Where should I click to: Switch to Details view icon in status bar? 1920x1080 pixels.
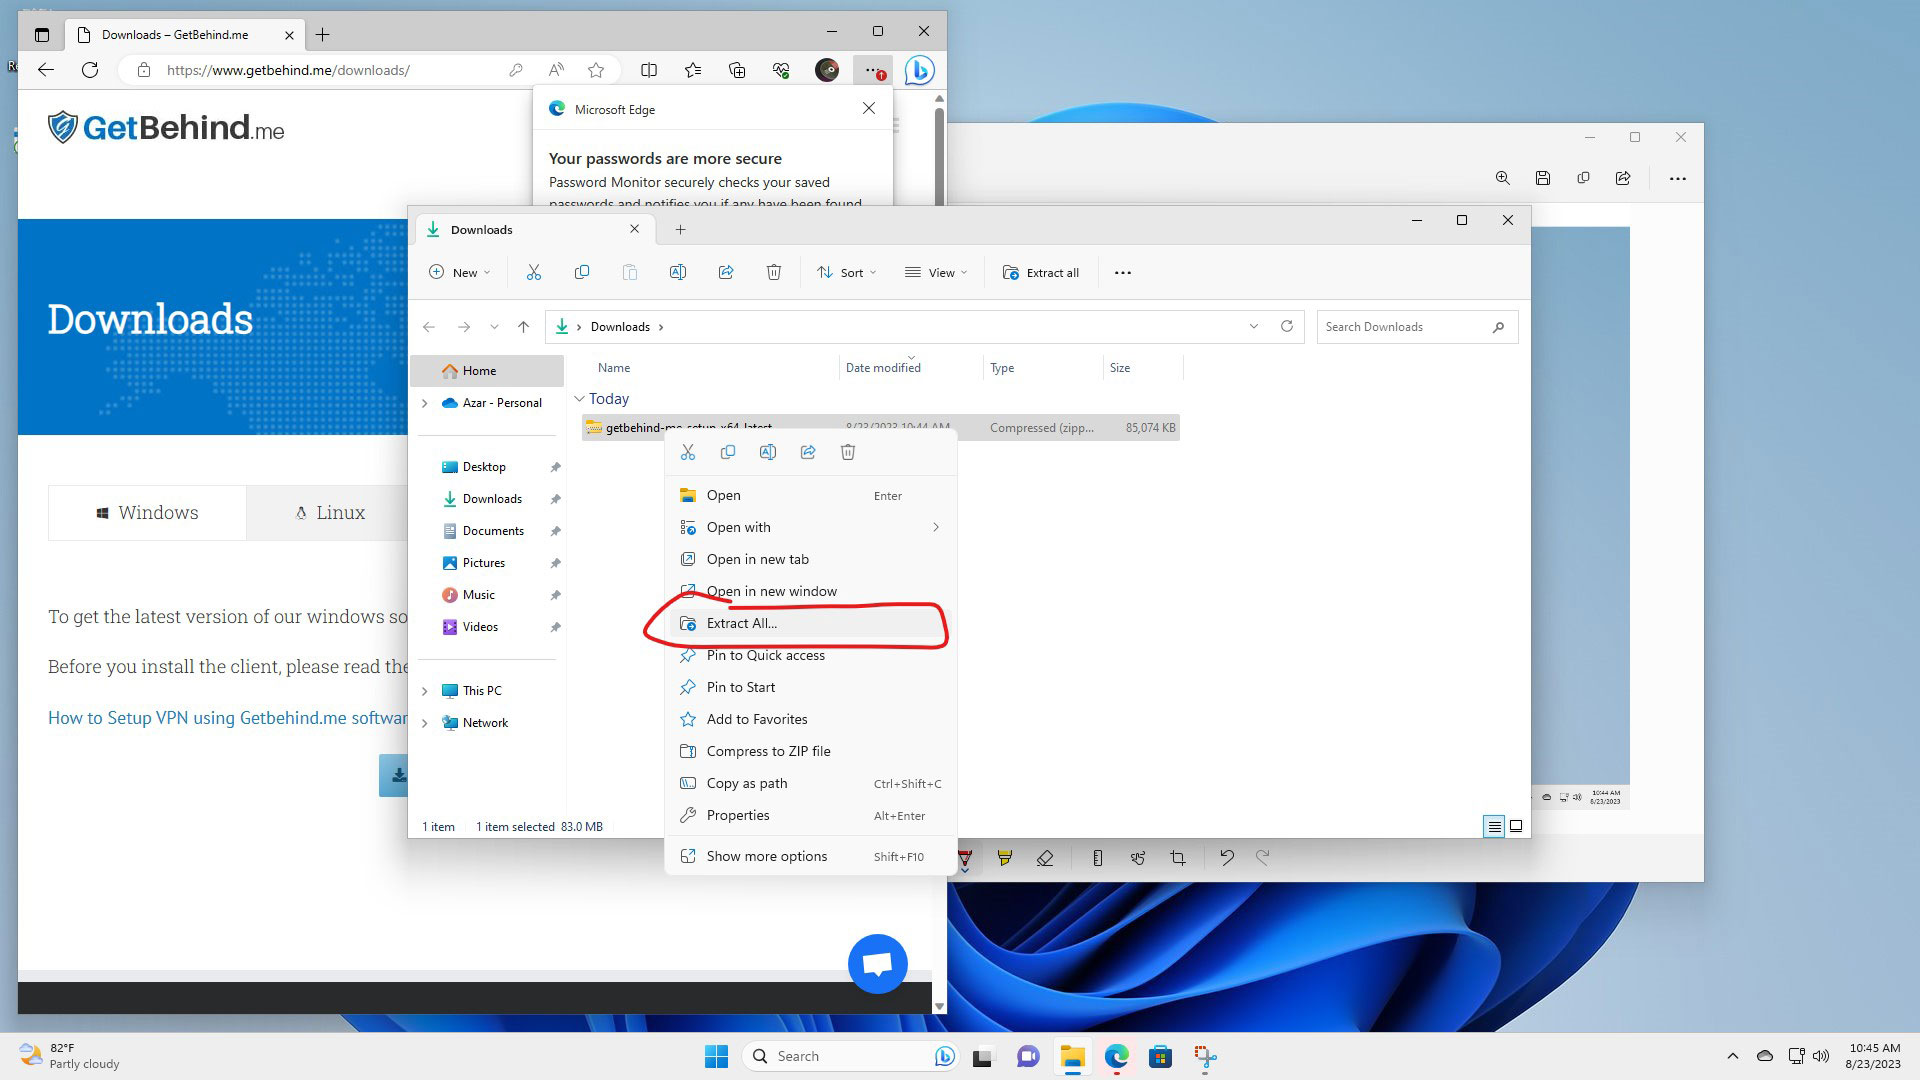(1494, 826)
